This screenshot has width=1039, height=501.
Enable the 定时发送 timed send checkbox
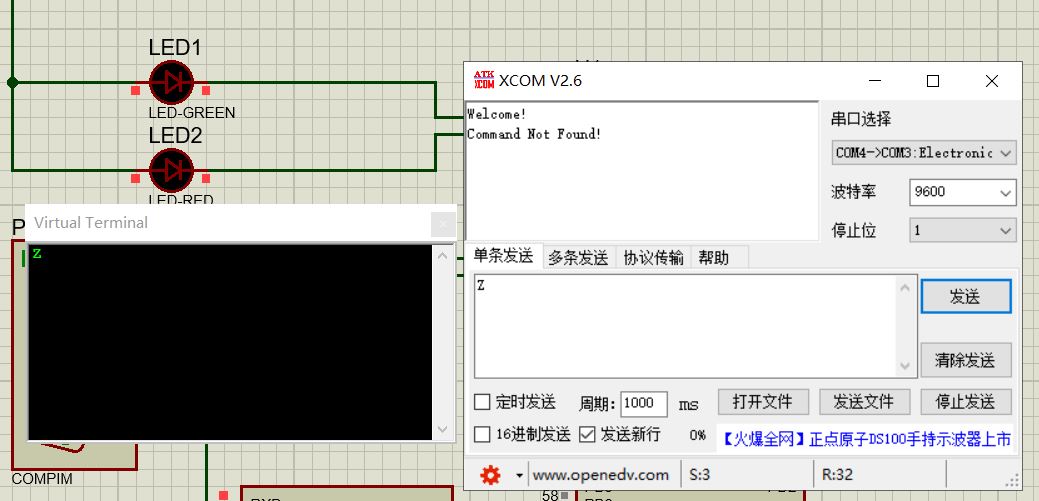pos(482,402)
